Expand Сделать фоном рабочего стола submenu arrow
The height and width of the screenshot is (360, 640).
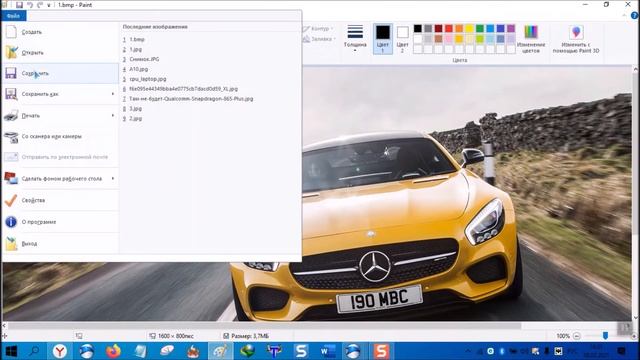[x=113, y=179]
